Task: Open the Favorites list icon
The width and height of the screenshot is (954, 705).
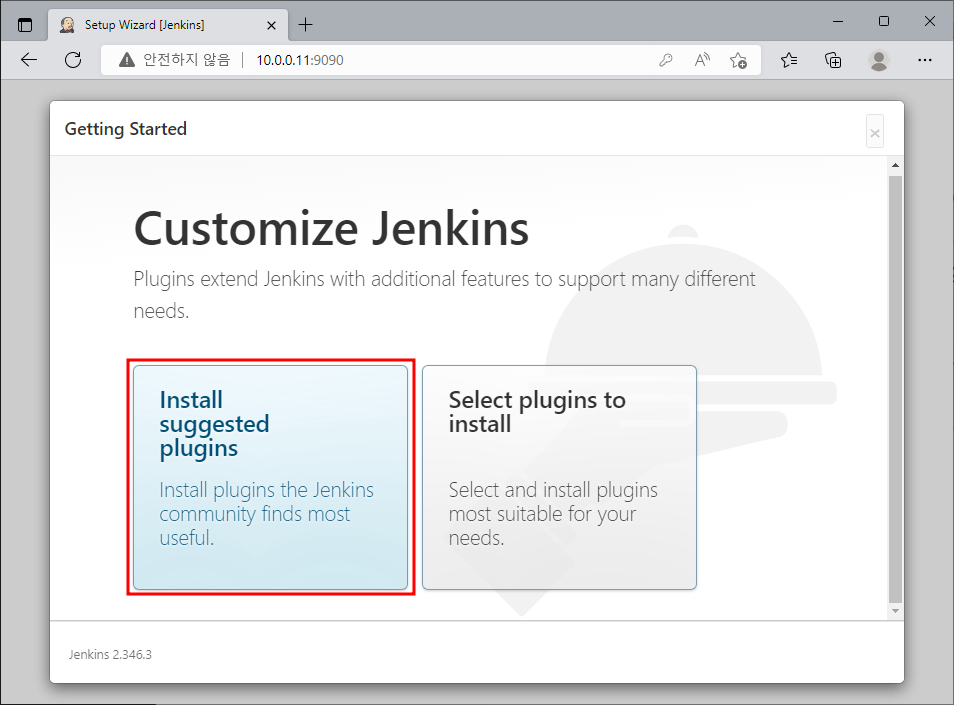Action: [x=789, y=60]
